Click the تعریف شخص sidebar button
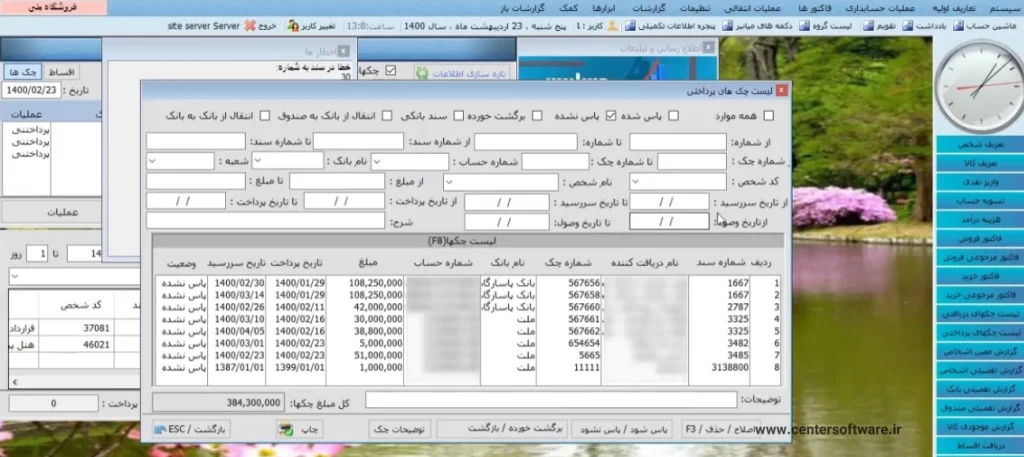 point(980,144)
